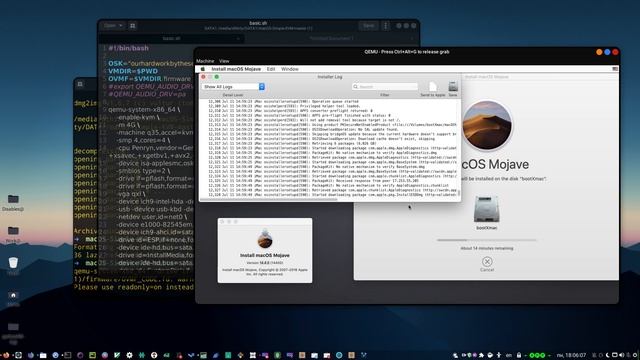The image size is (640, 360).
Task: Click 'Please use readonly=on instead' terminal line
Action: tap(133, 287)
